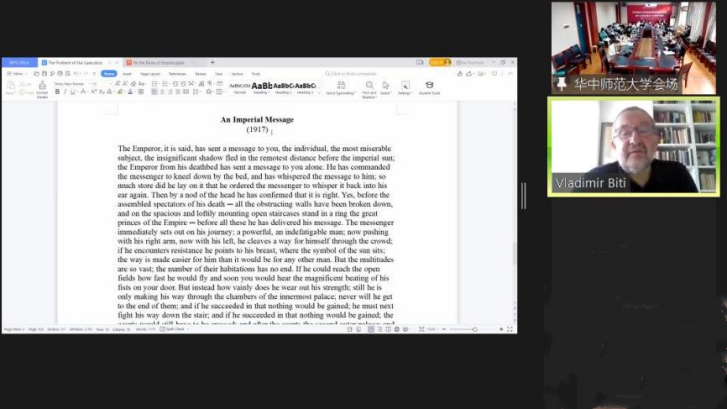Toggle Subscript formatting
The height and width of the screenshot is (409, 727).
tap(101, 92)
